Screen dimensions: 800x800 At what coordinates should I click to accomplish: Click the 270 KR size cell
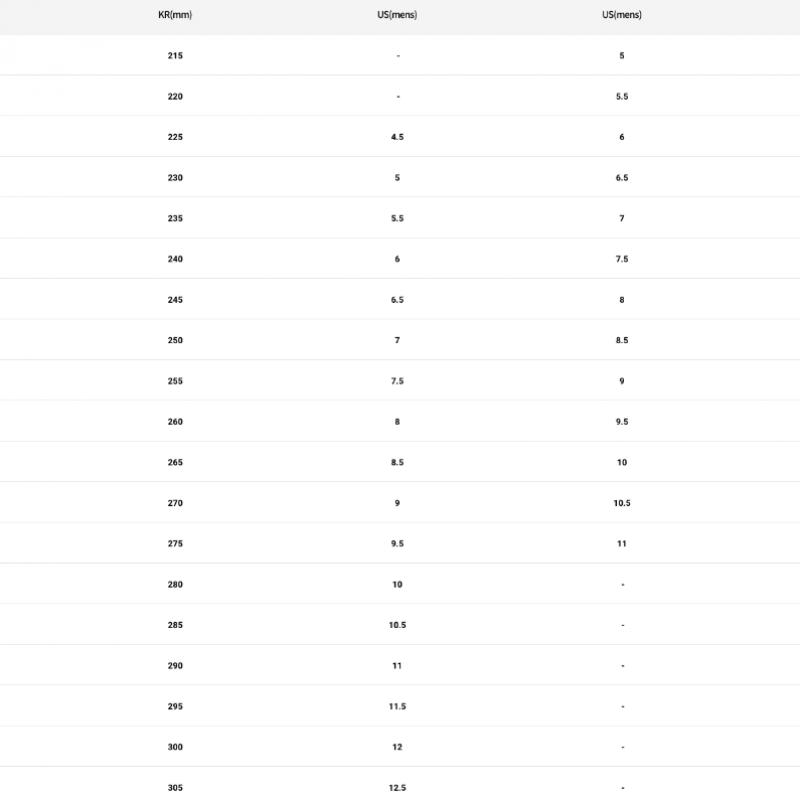(175, 503)
